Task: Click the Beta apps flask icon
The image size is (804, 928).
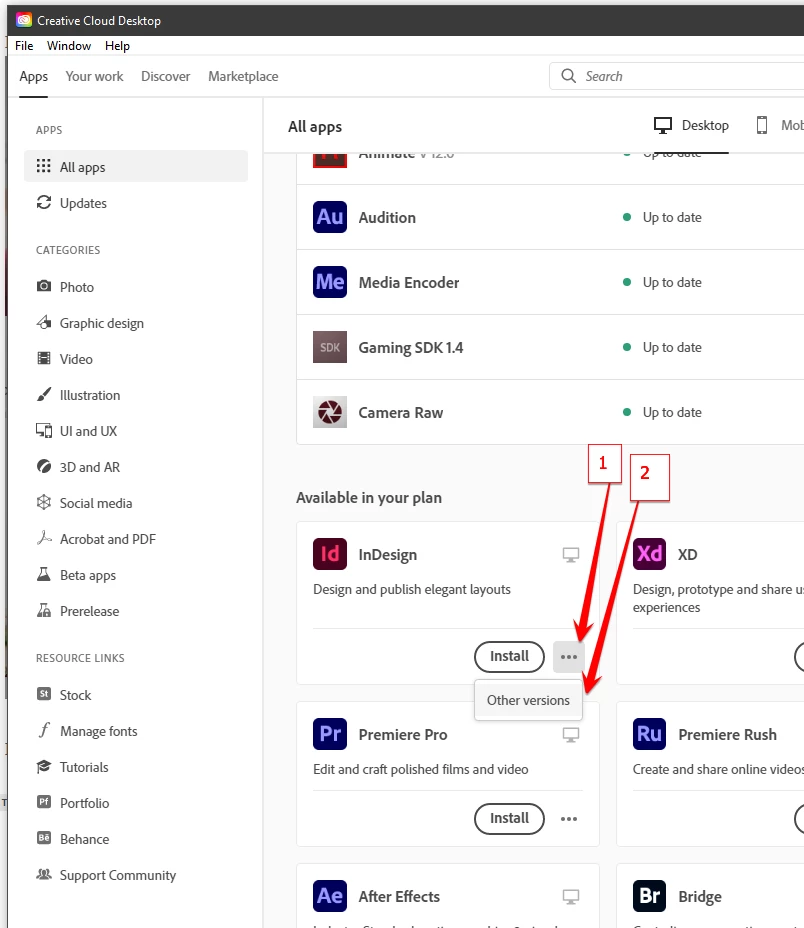Action: point(44,574)
